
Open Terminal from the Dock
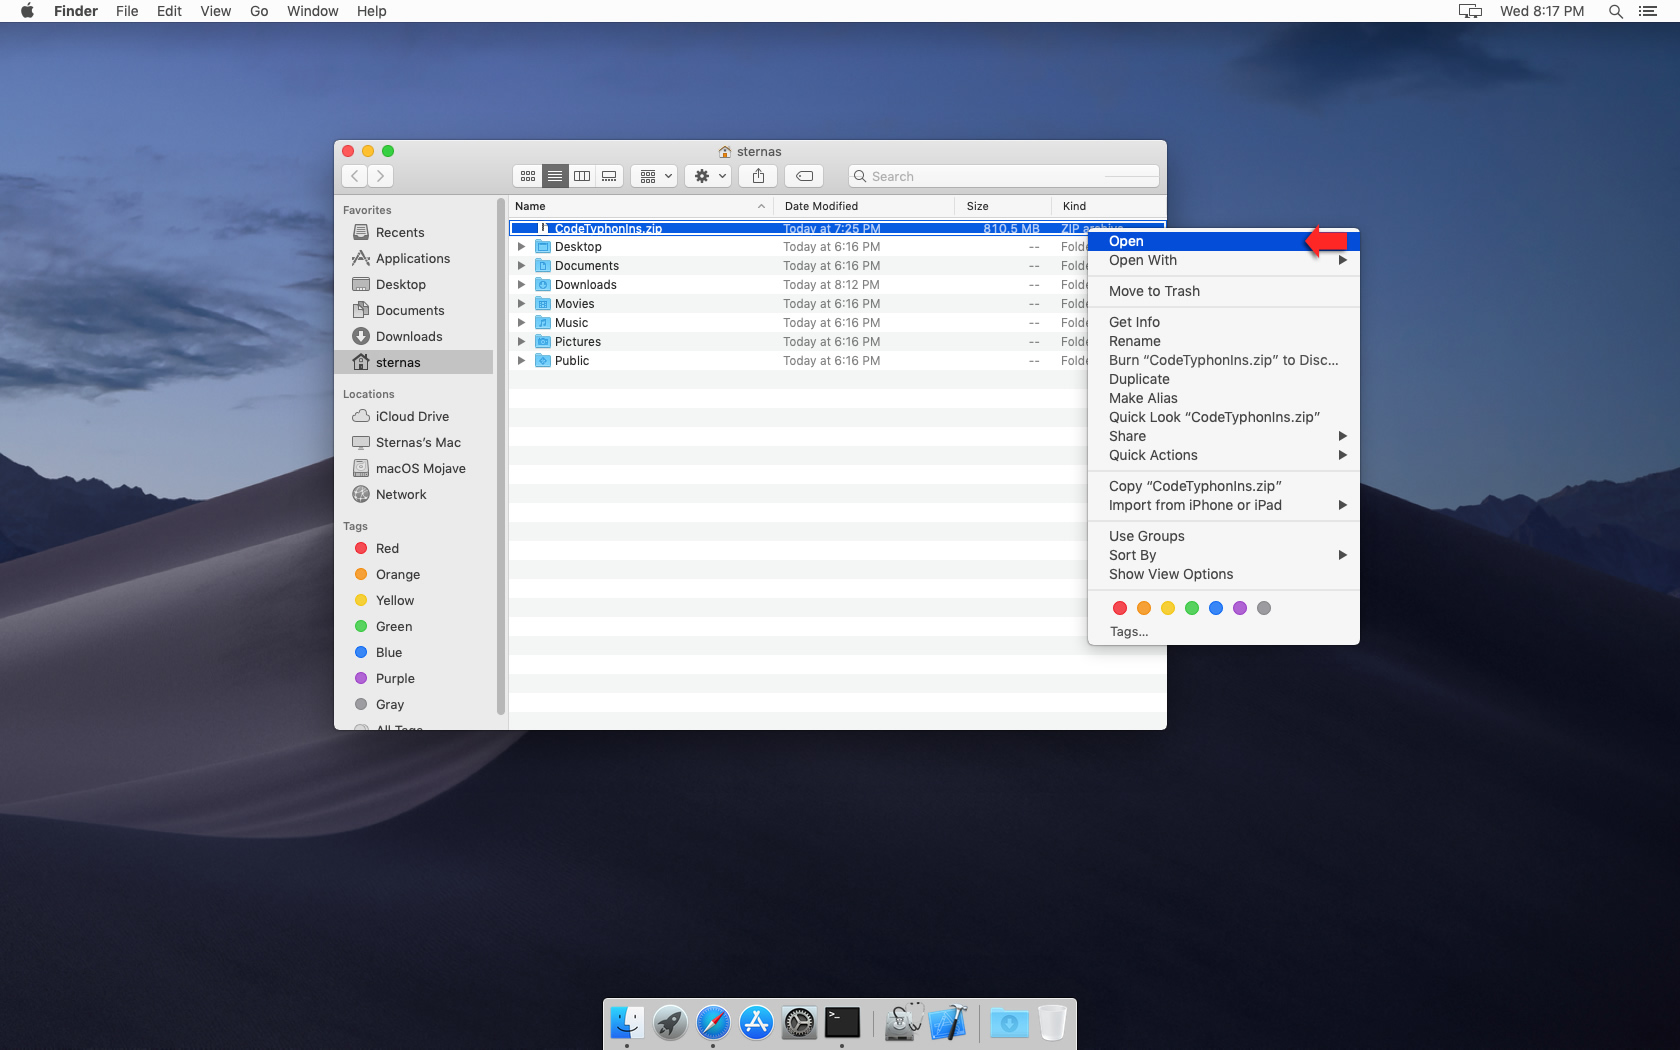coord(842,1022)
